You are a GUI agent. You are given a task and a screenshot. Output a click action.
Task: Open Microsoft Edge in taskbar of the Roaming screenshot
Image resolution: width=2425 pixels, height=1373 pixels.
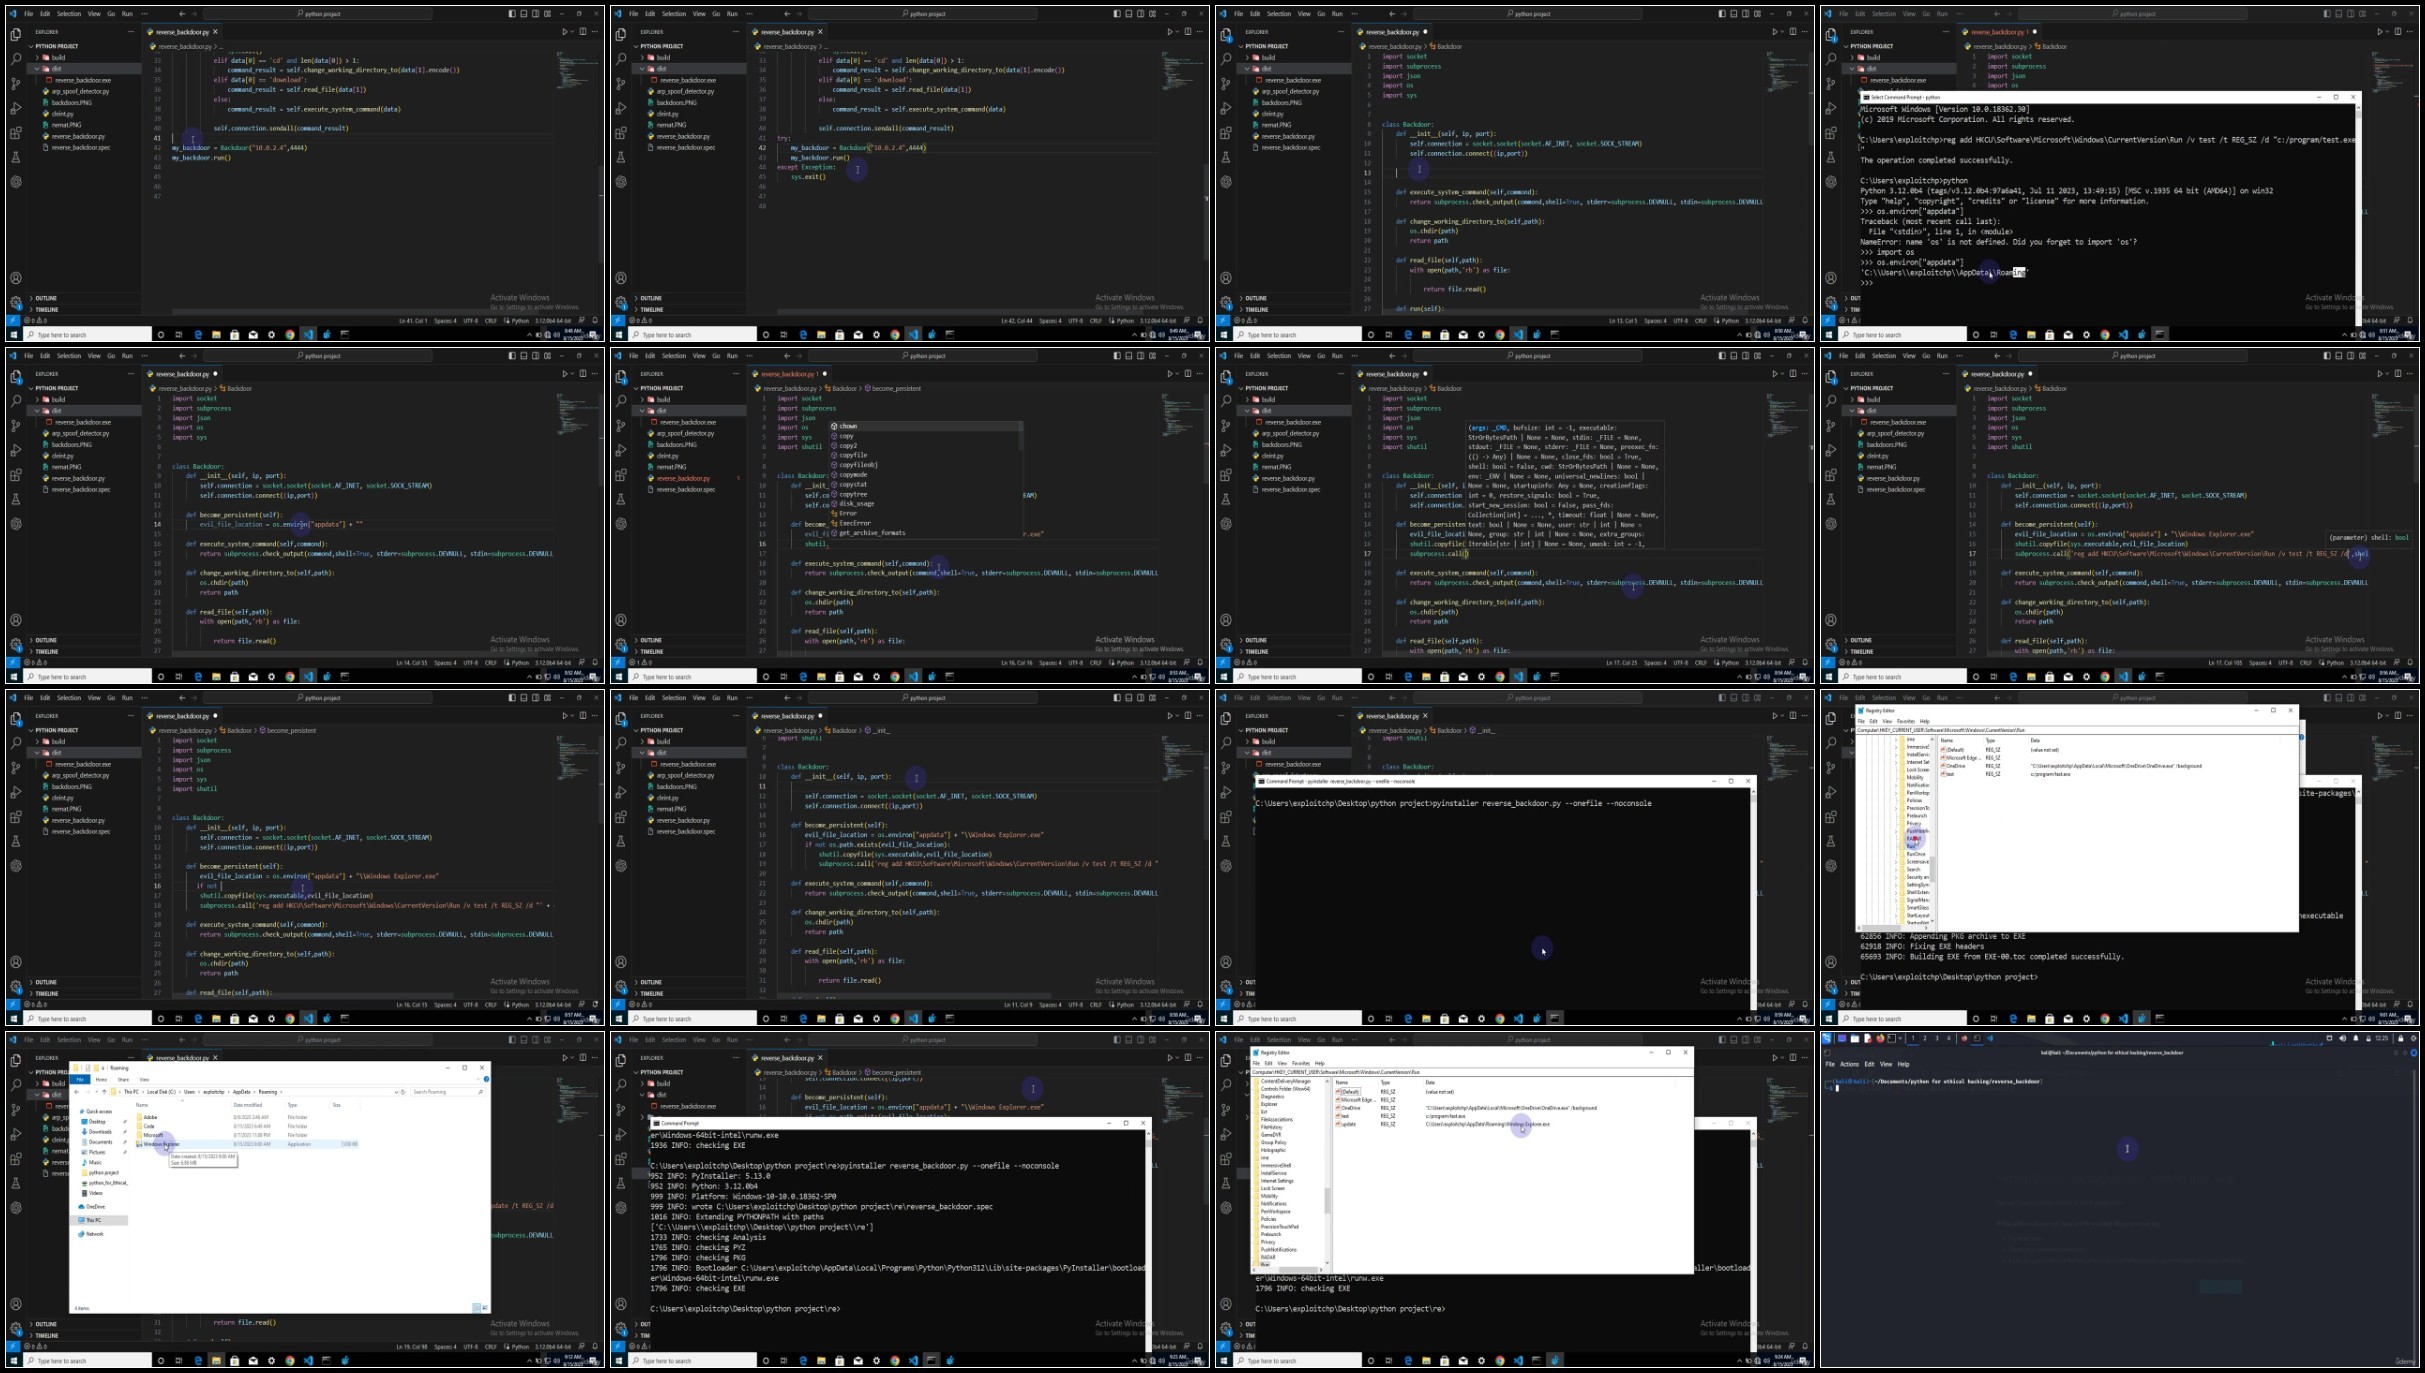click(x=198, y=1360)
